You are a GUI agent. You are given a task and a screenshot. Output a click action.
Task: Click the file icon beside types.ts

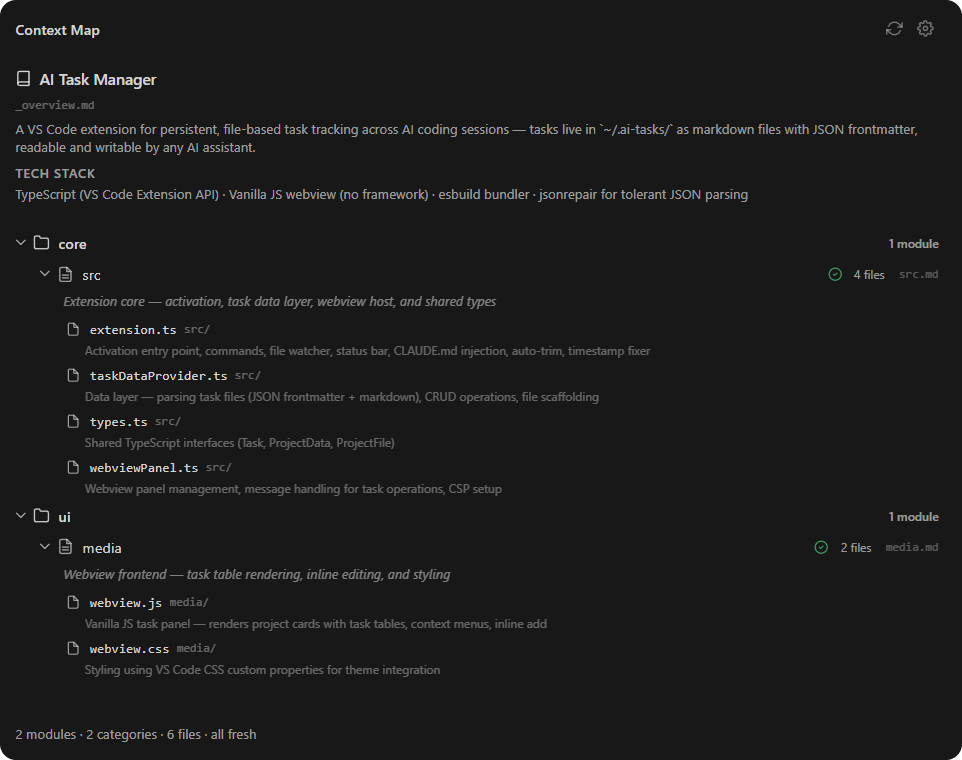point(73,420)
